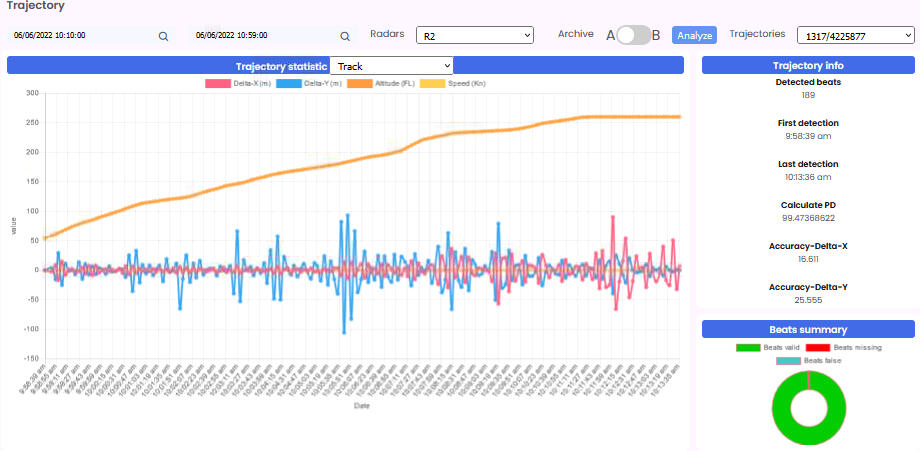920x451 pixels.
Task: Click the Trajectory info panel header
Action: coord(808,66)
